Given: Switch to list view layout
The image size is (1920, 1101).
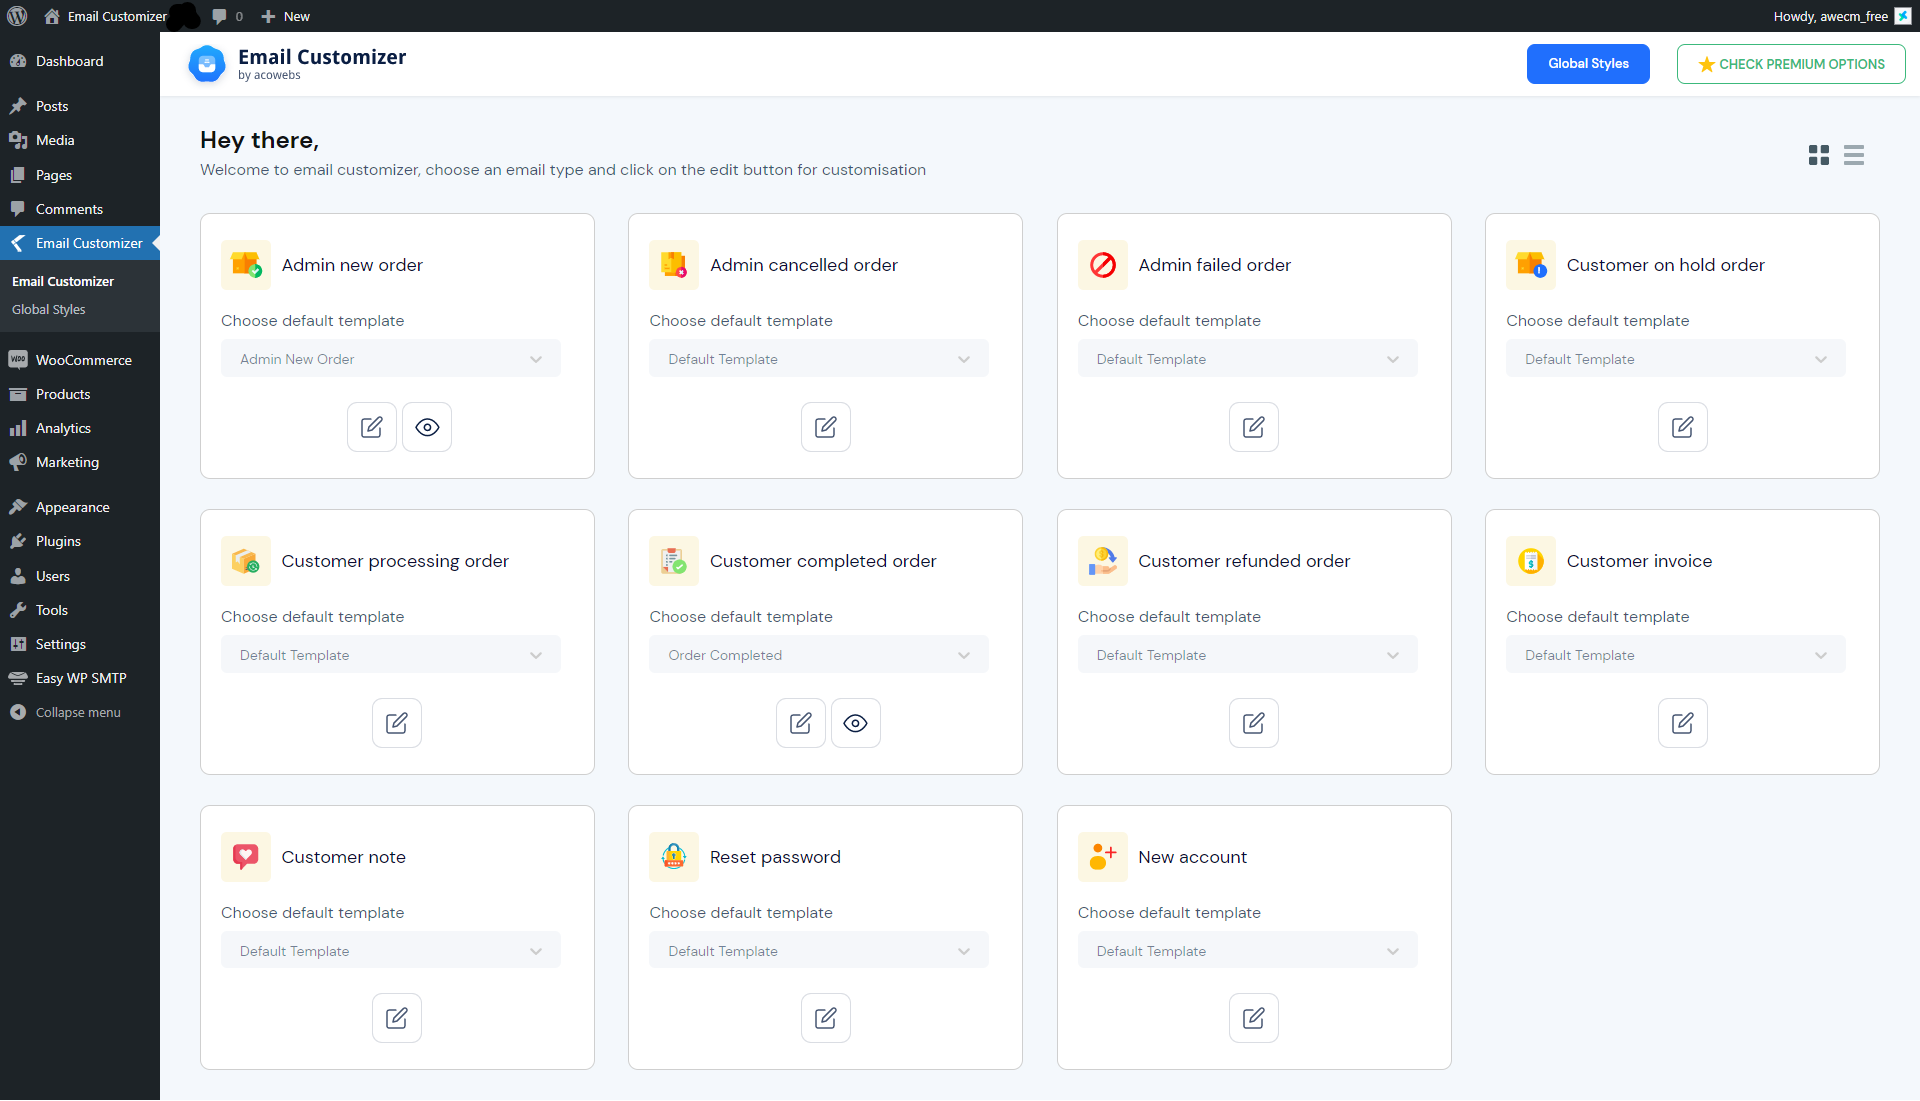Looking at the screenshot, I should [x=1854, y=155].
